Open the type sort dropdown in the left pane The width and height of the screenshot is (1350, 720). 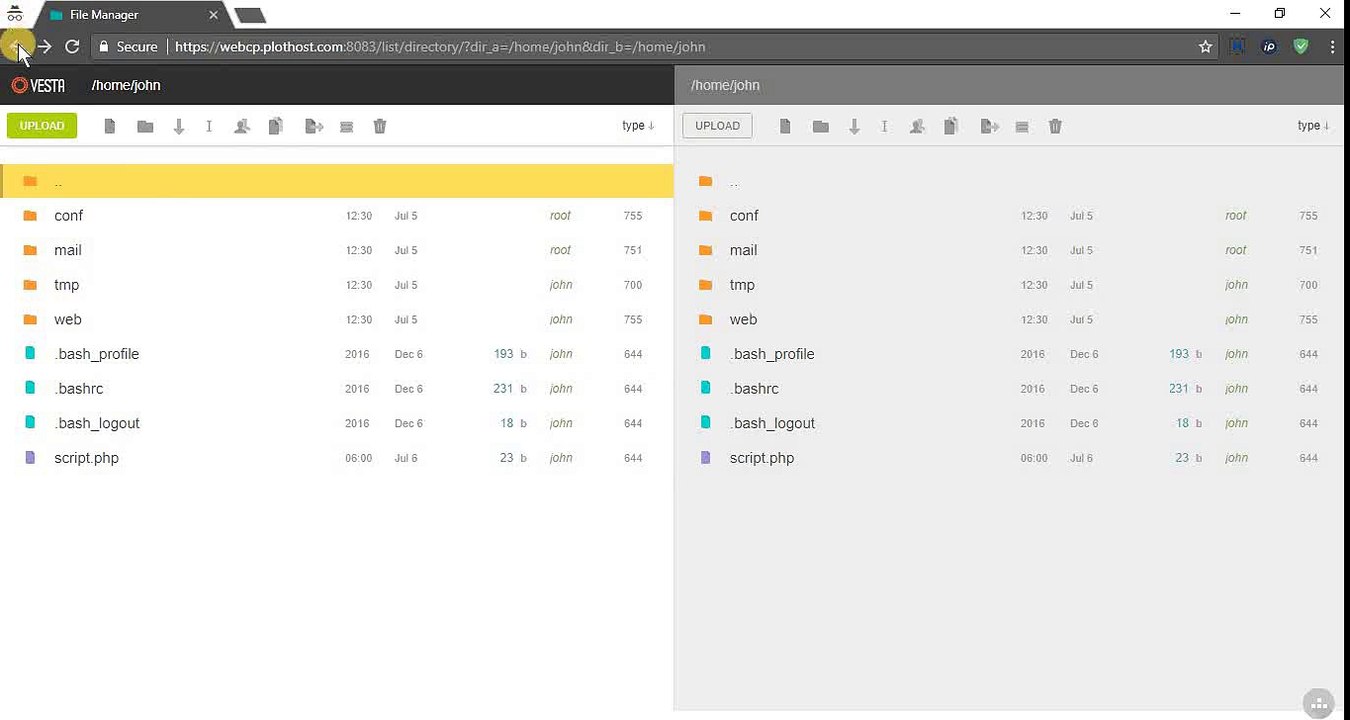(638, 126)
